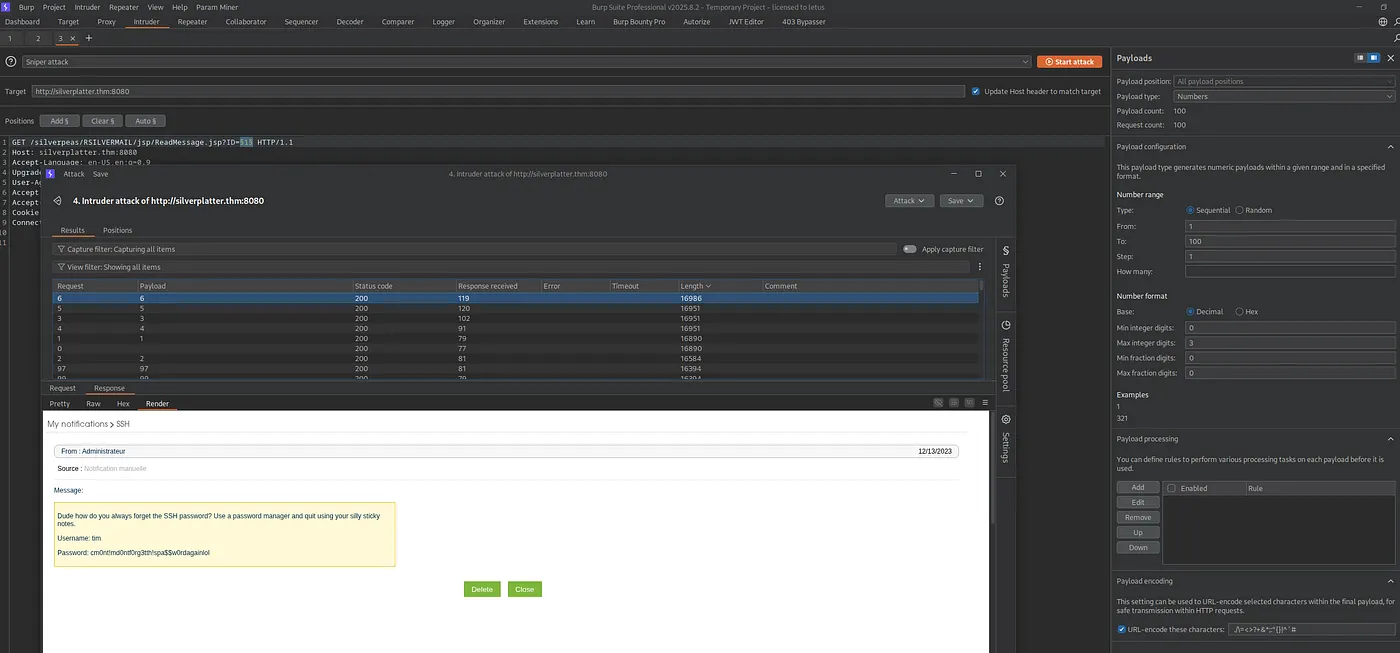Open the Payload type Numbers dropdown
1400x653 pixels.
point(1284,96)
